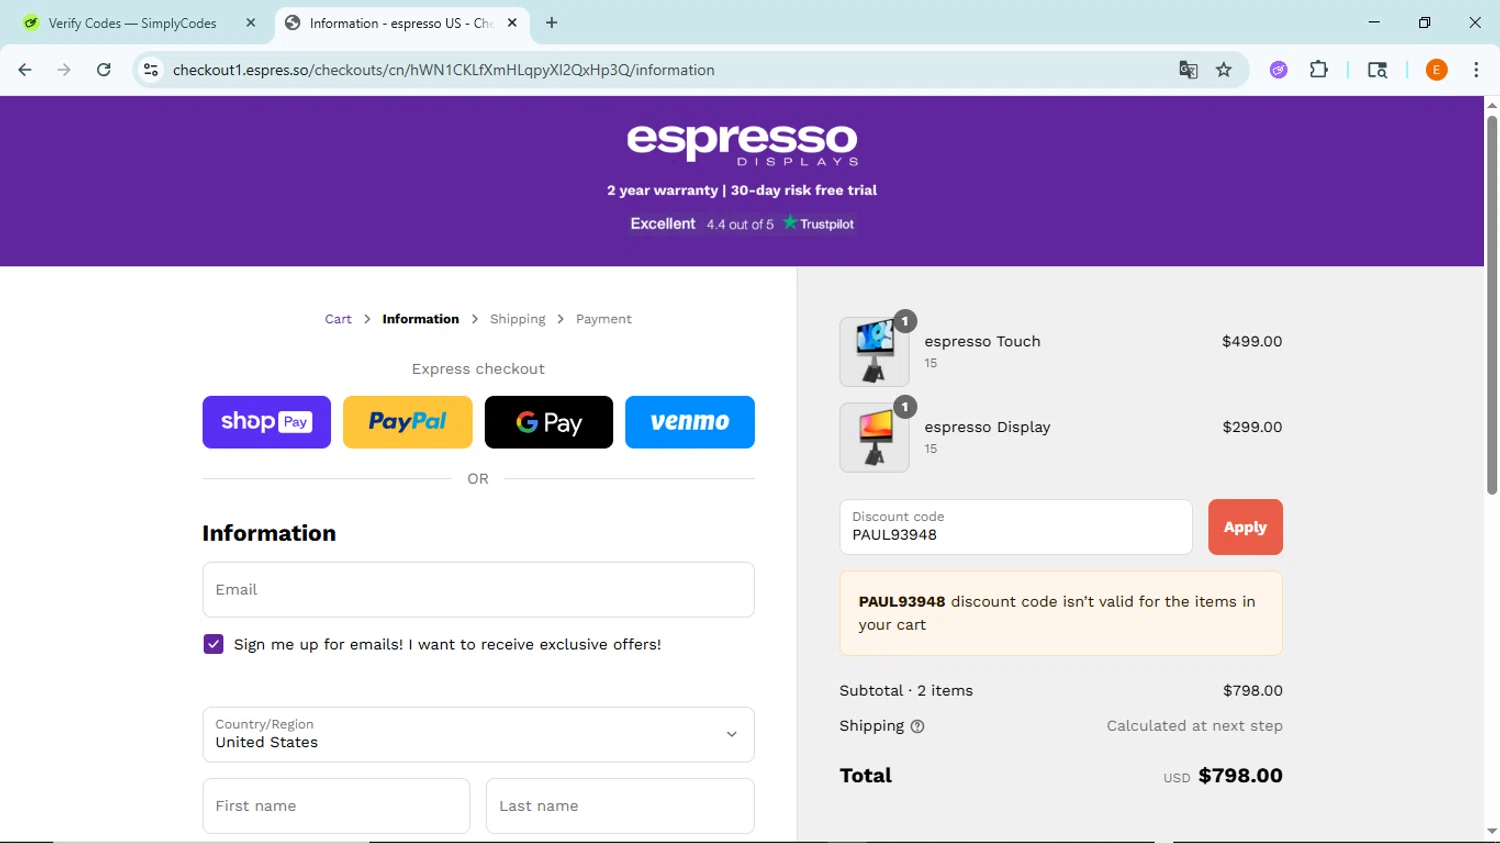Screen dimensions: 1500x843
Task: Pay with PayPal
Action: [407, 422]
